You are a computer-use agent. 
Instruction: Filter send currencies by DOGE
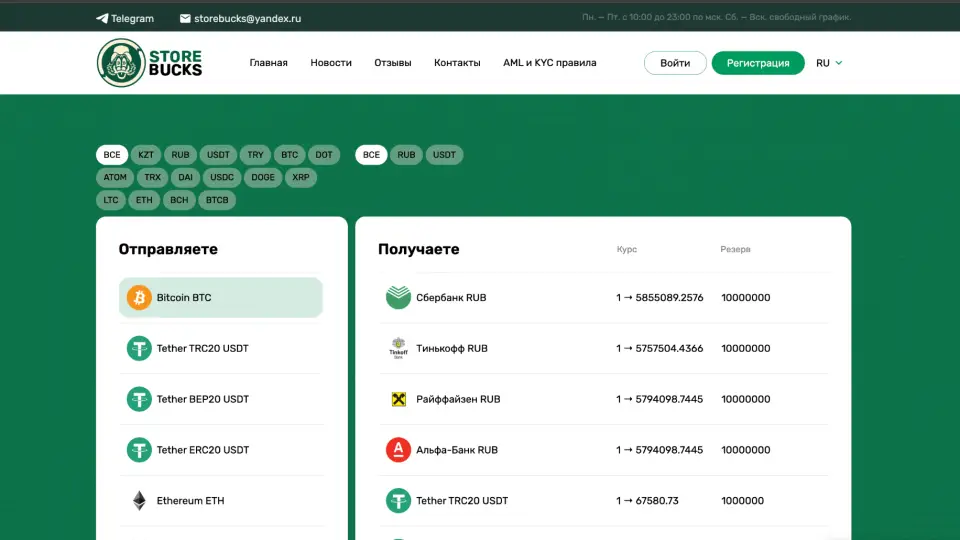[263, 178]
